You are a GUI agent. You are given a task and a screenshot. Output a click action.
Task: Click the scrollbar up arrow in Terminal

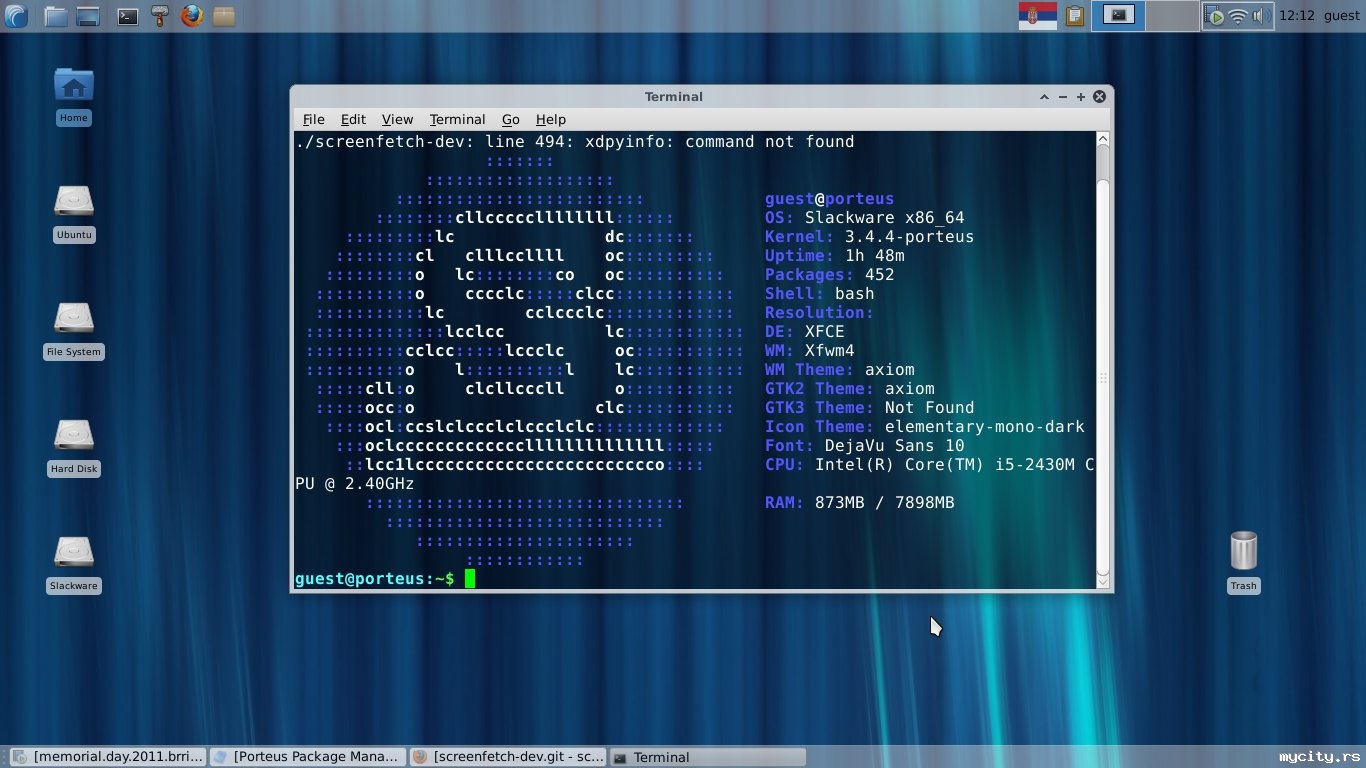(1103, 138)
